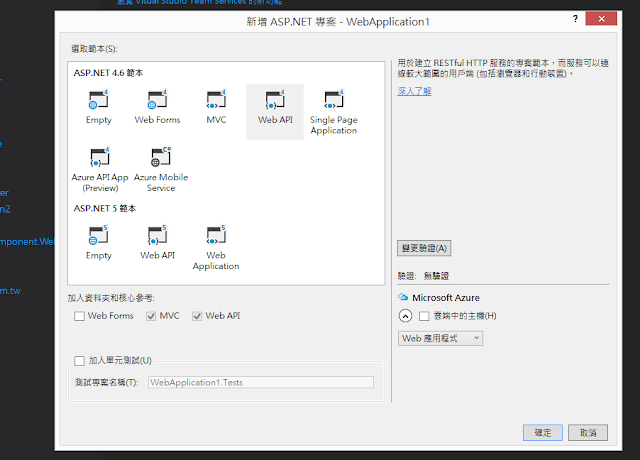Image resolution: width=640 pixels, height=460 pixels.
Task: Click the Microsoft Azure section title
Action: point(446,298)
